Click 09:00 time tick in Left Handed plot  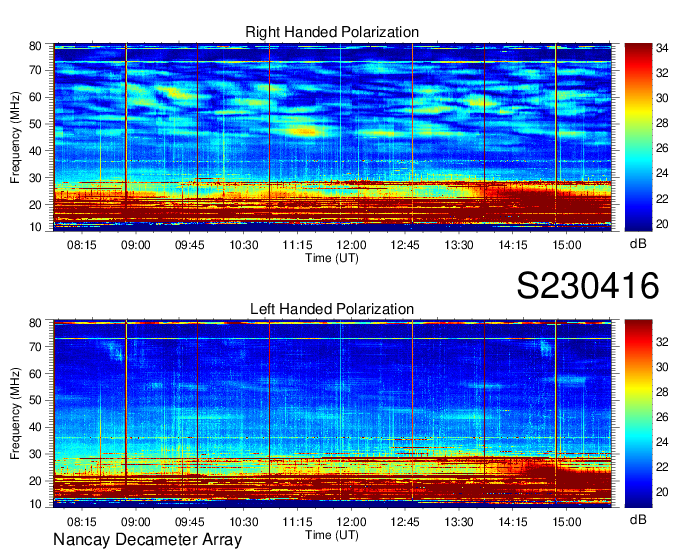[x=136, y=522]
